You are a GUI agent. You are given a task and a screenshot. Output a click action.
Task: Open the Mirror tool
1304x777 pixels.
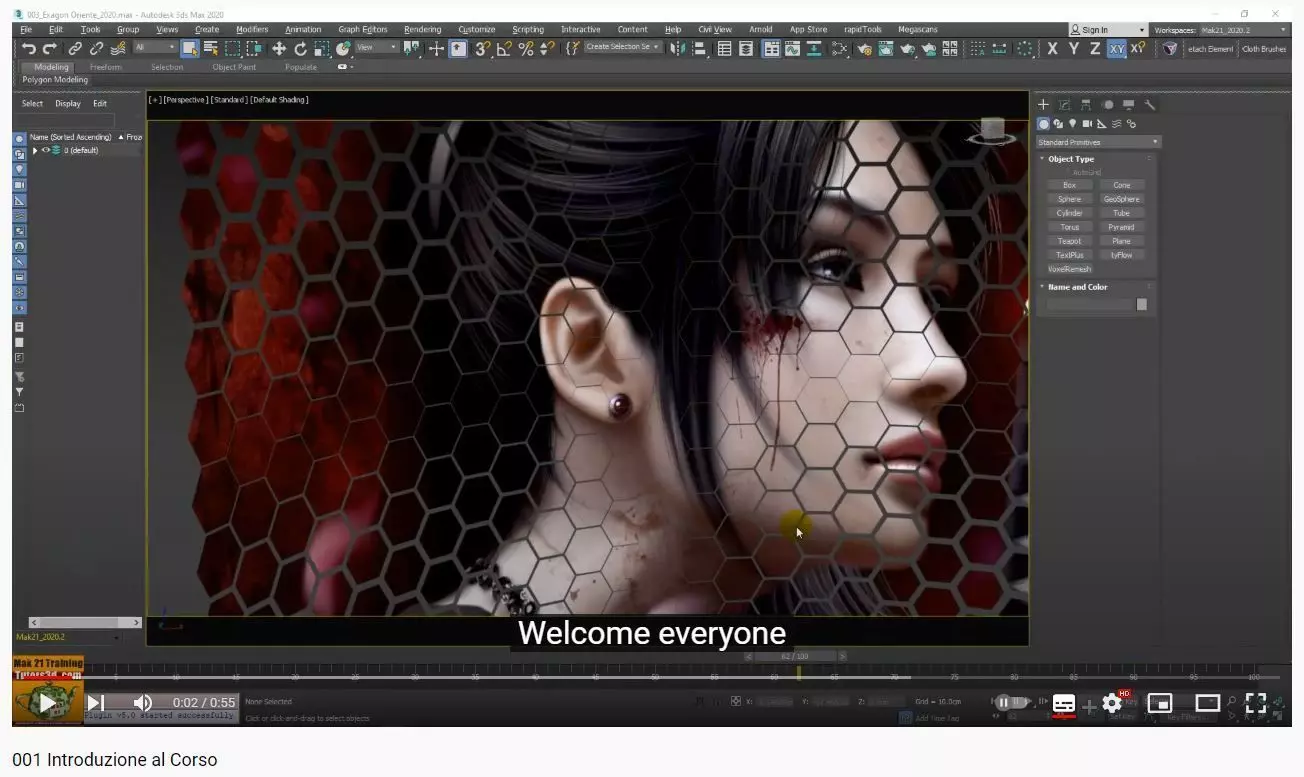(678, 48)
